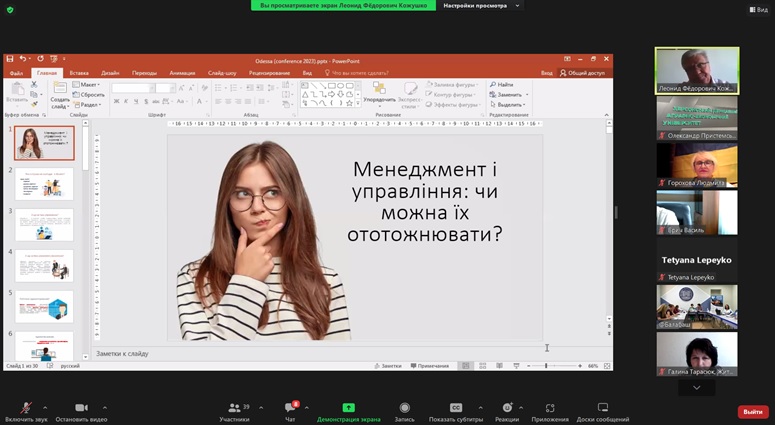This screenshot has height=425, width=775.
Task: Click Общий доступ share button
Action: click(582, 73)
